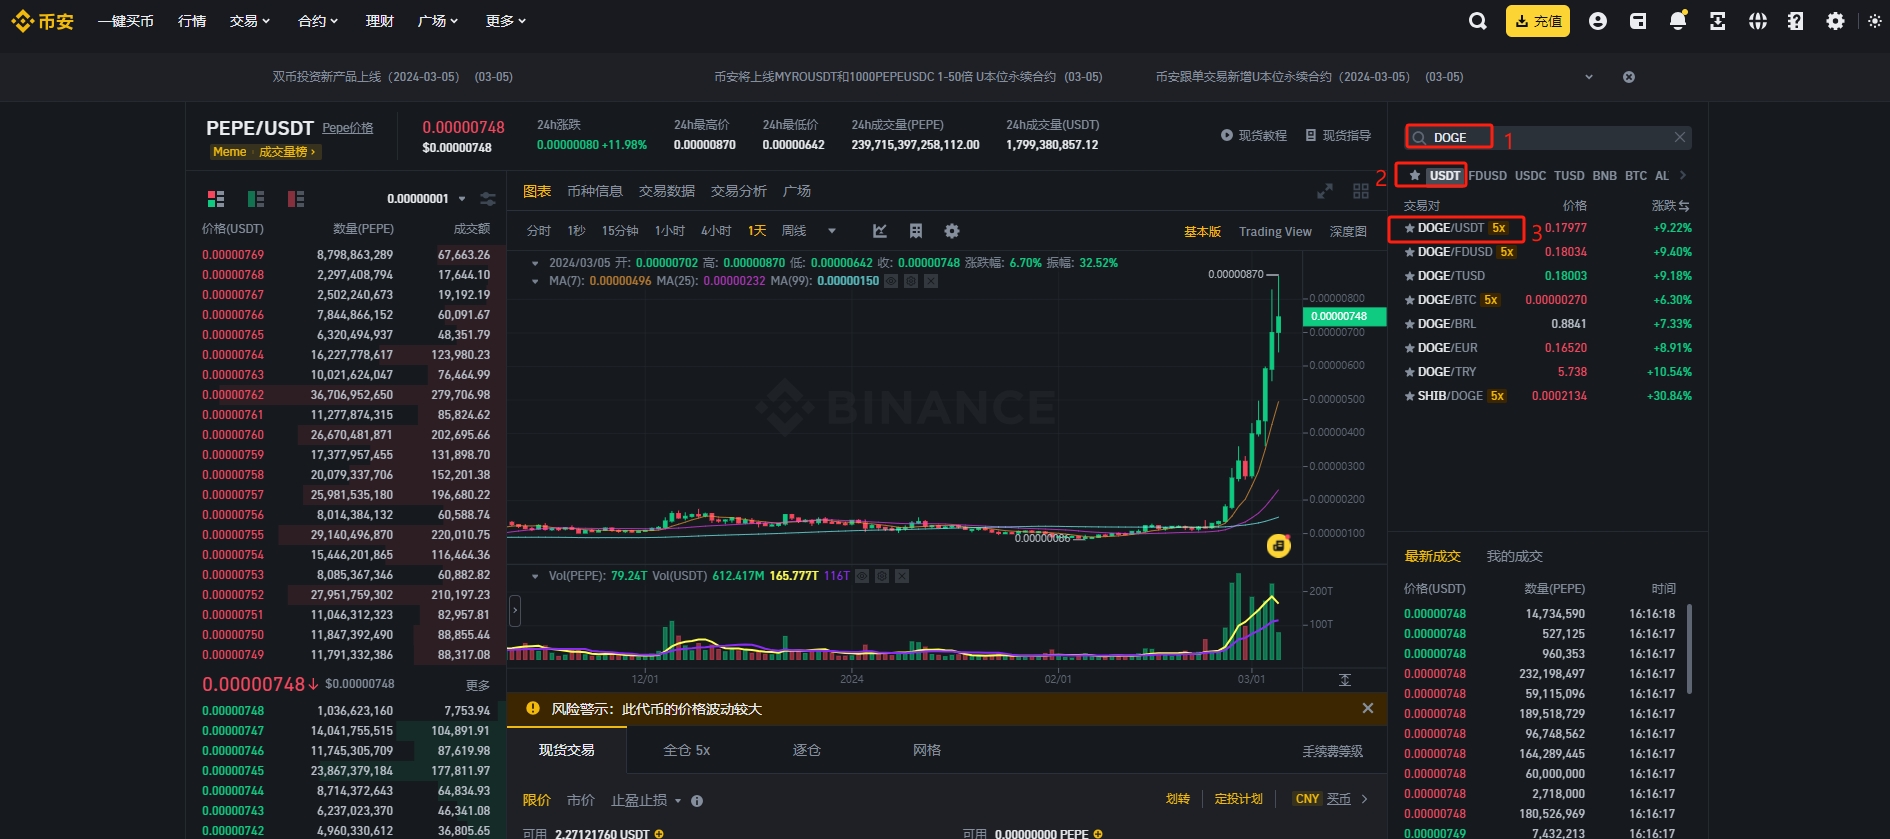Open the search magnifier in top navigation
This screenshot has width=1890, height=839.
1477,21
